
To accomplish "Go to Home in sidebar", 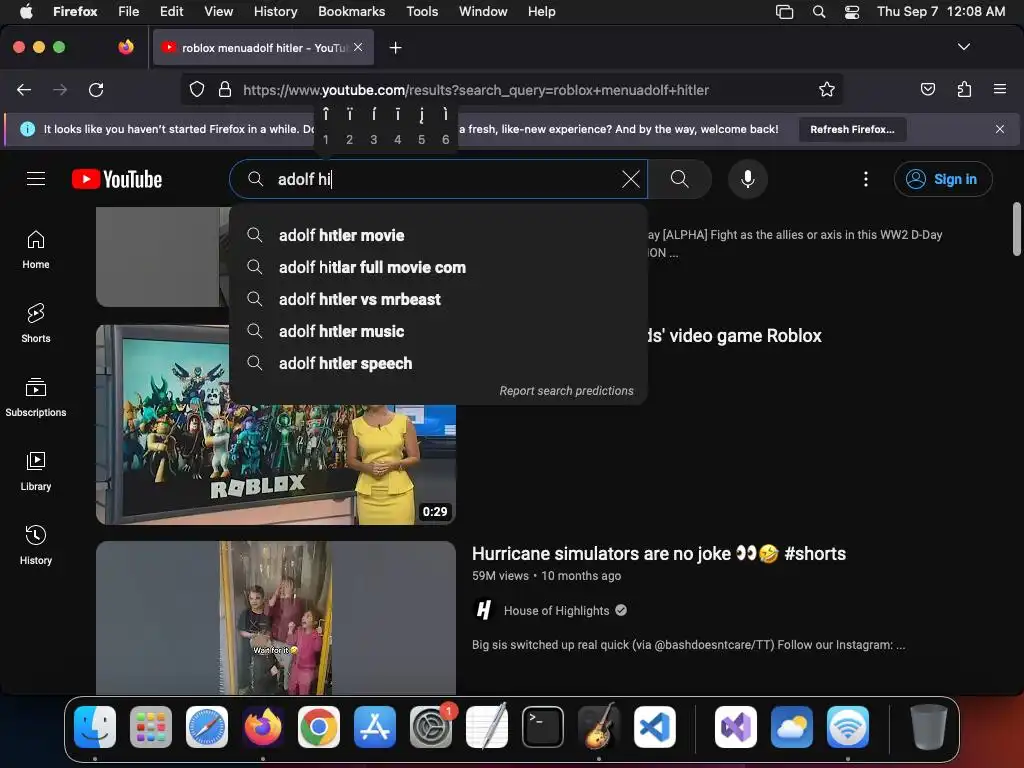I will click(x=36, y=250).
